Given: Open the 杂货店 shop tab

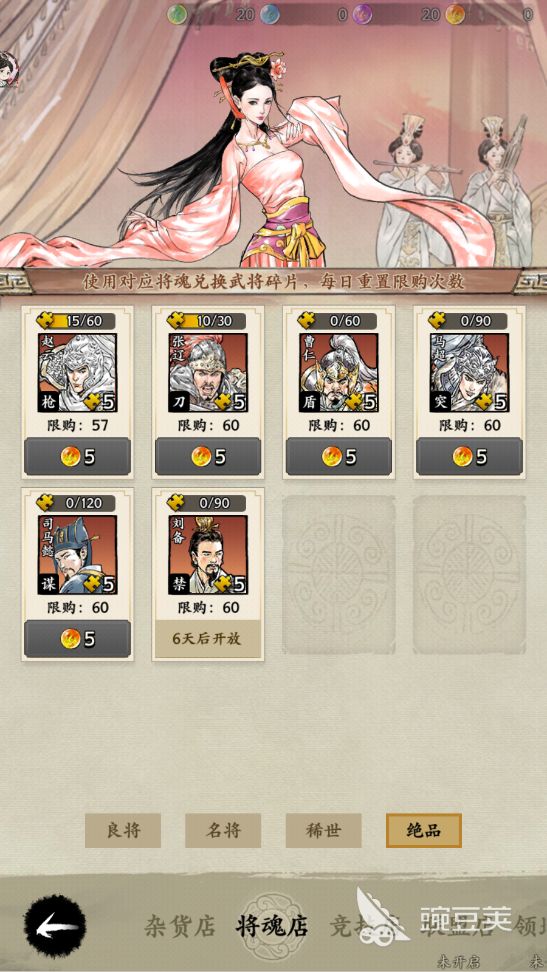Looking at the screenshot, I should click(x=180, y=927).
